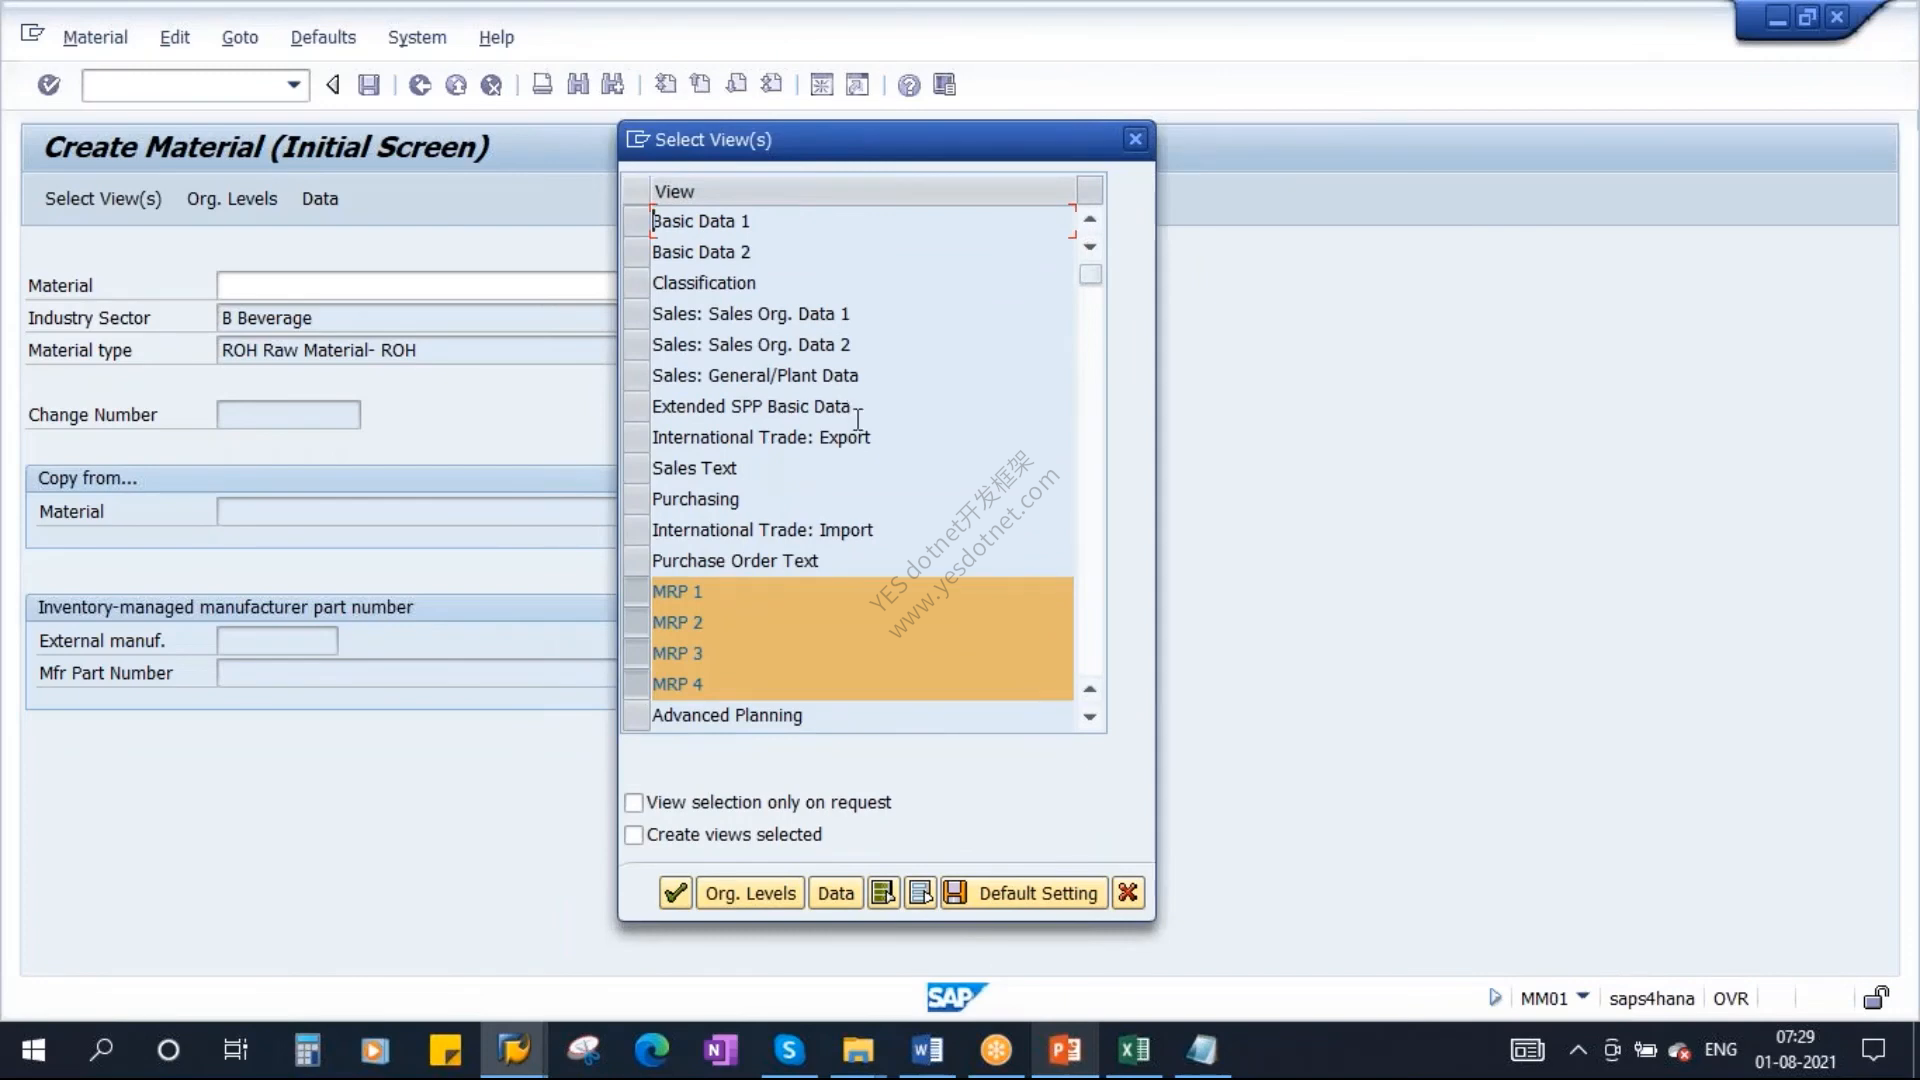Click the status bar triangle next to MM01
The height and width of the screenshot is (1080, 1920).
pyautogui.click(x=1494, y=997)
